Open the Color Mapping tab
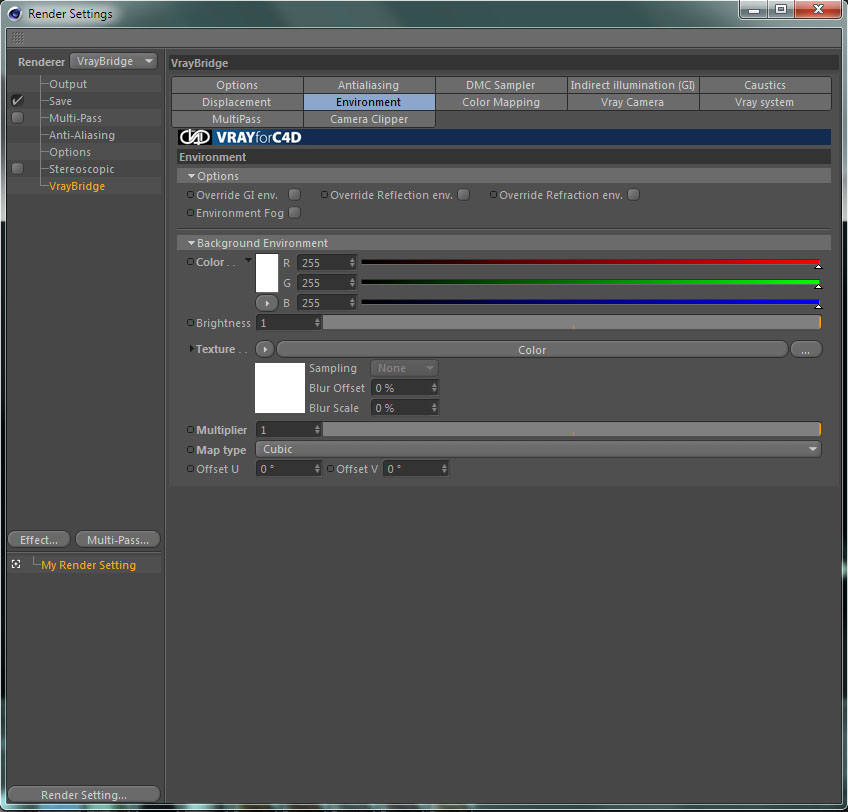 [501, 102]
